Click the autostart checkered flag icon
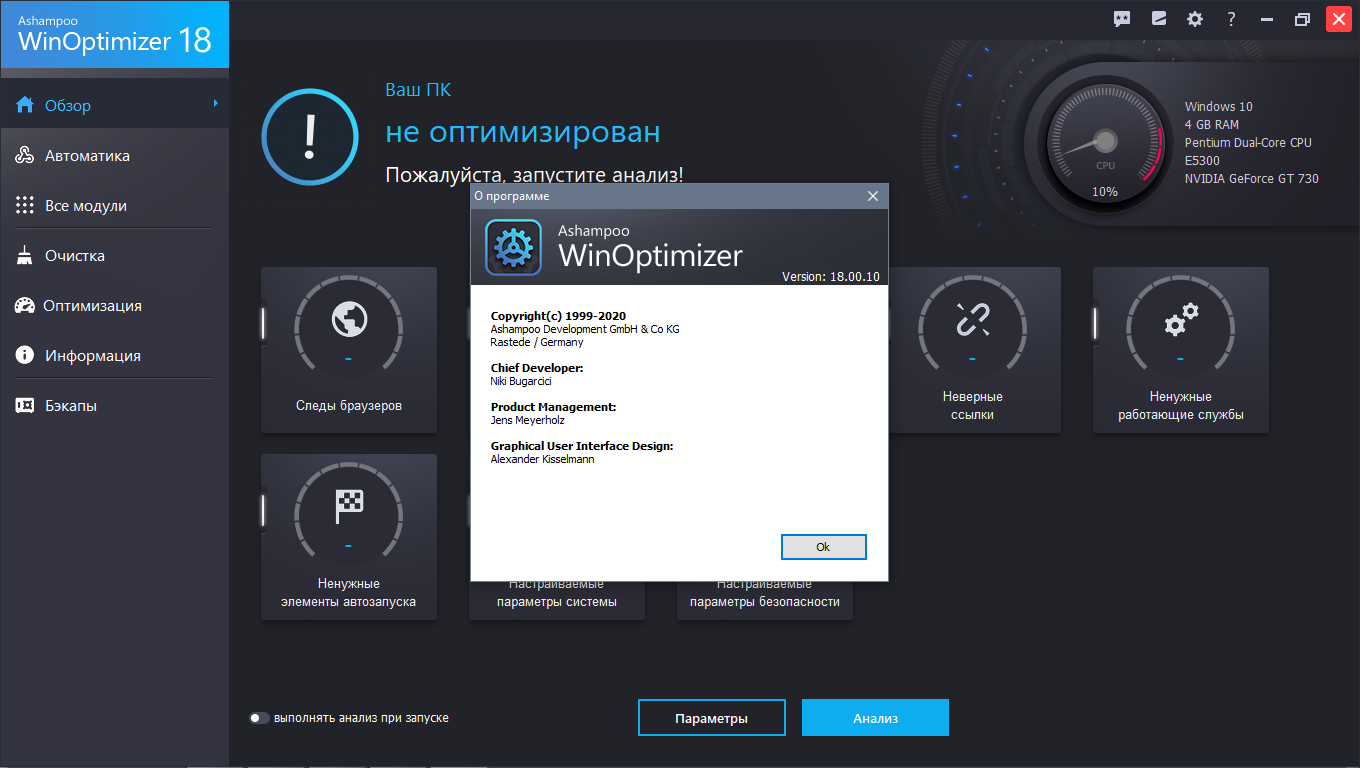The image size is (1360, 768). point(349,507)
